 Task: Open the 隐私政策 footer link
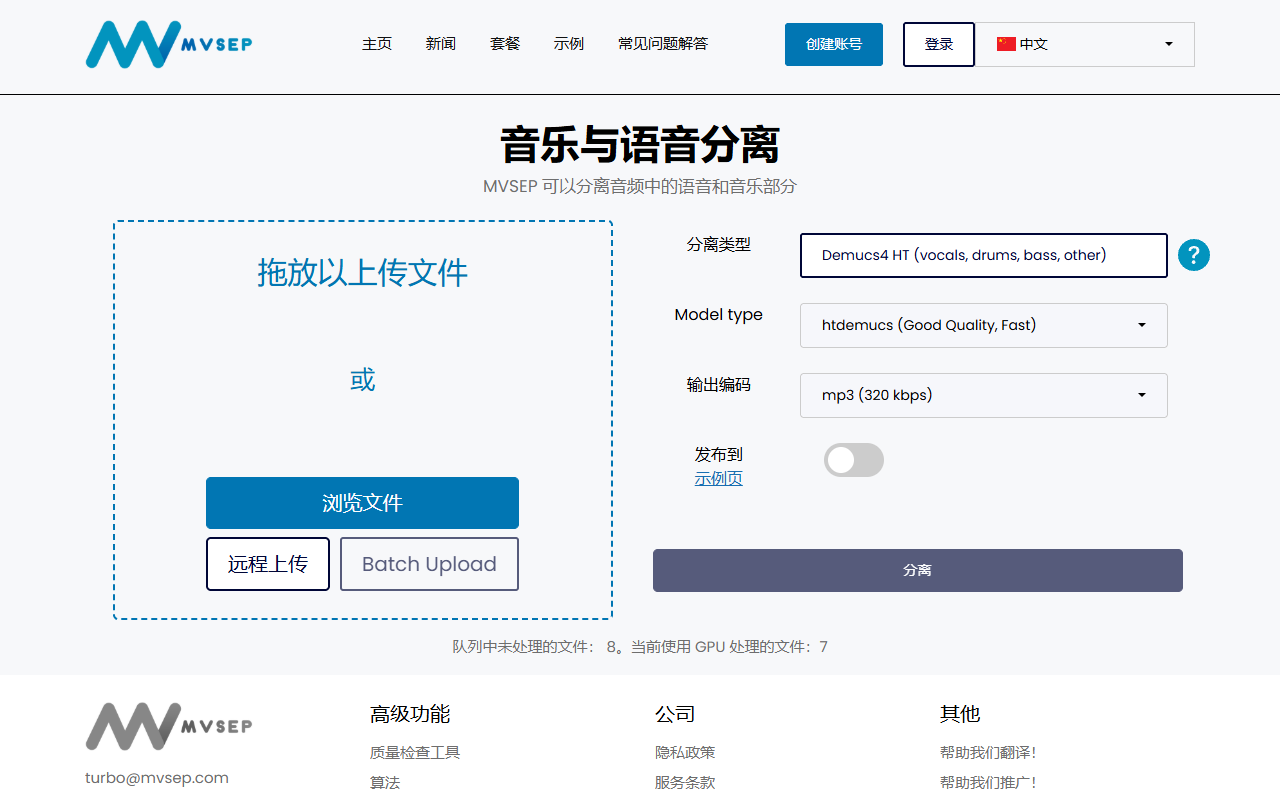click(x=685, y=752)
